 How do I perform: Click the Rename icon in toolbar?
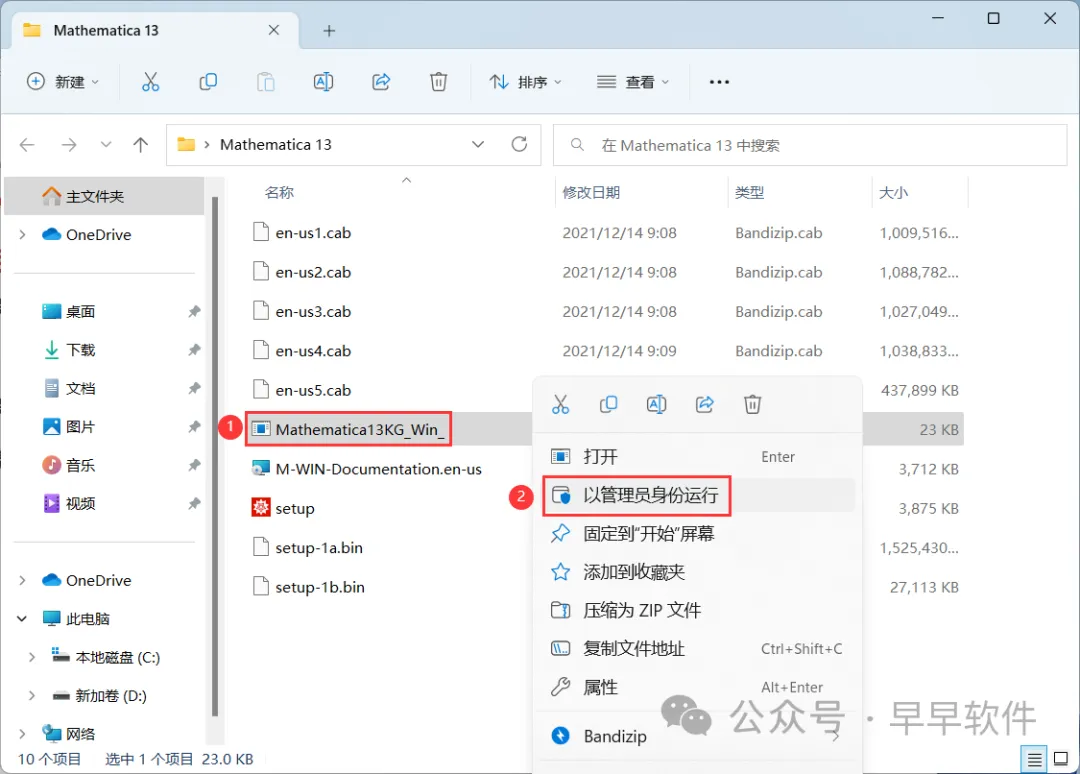click(x=323, y=82)
